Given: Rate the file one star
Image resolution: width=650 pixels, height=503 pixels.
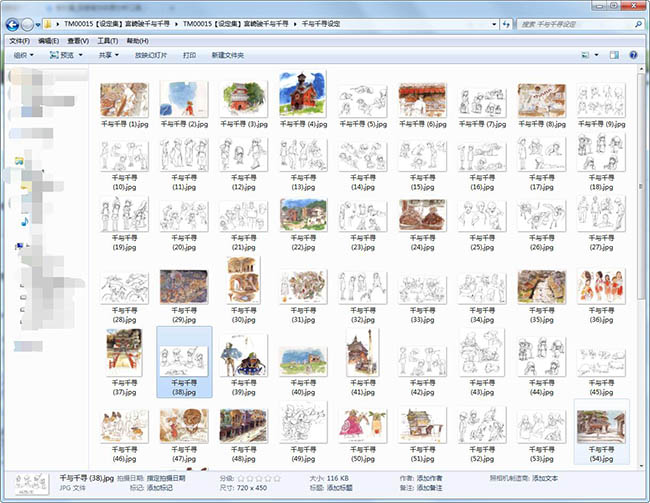Looking at the screenshot, I should (240, 478).
